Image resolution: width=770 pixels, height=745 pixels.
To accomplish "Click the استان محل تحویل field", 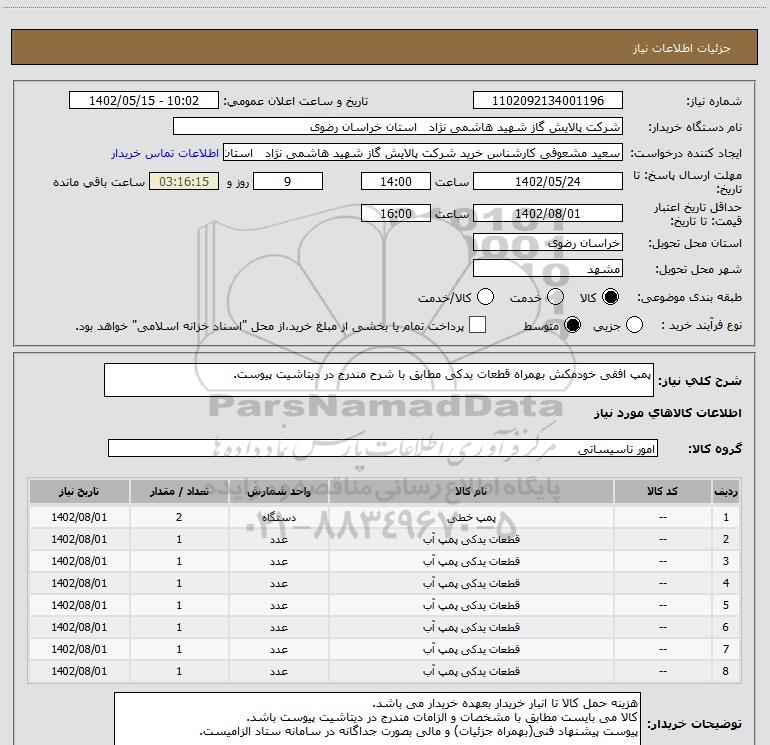I will [547, 242].
